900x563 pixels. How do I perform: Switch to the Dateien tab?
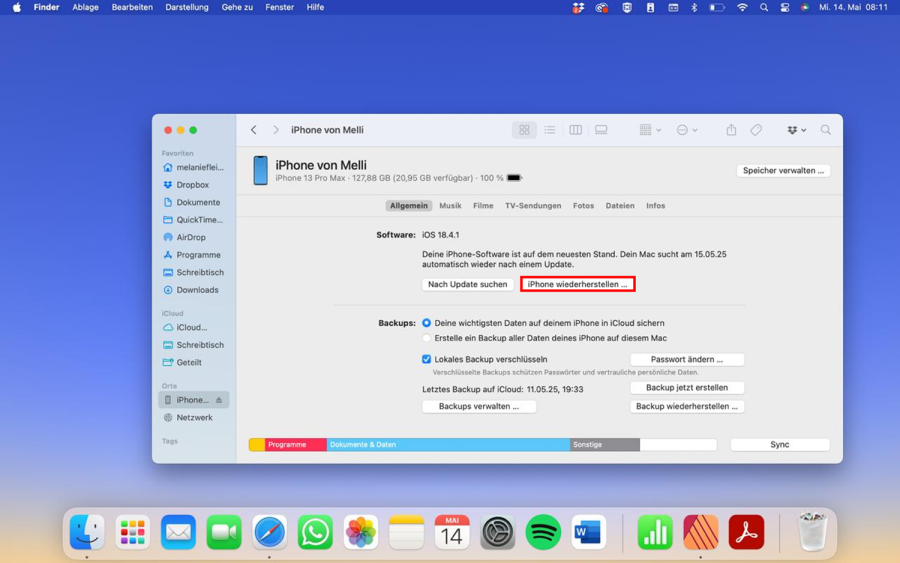pos(620,205)
